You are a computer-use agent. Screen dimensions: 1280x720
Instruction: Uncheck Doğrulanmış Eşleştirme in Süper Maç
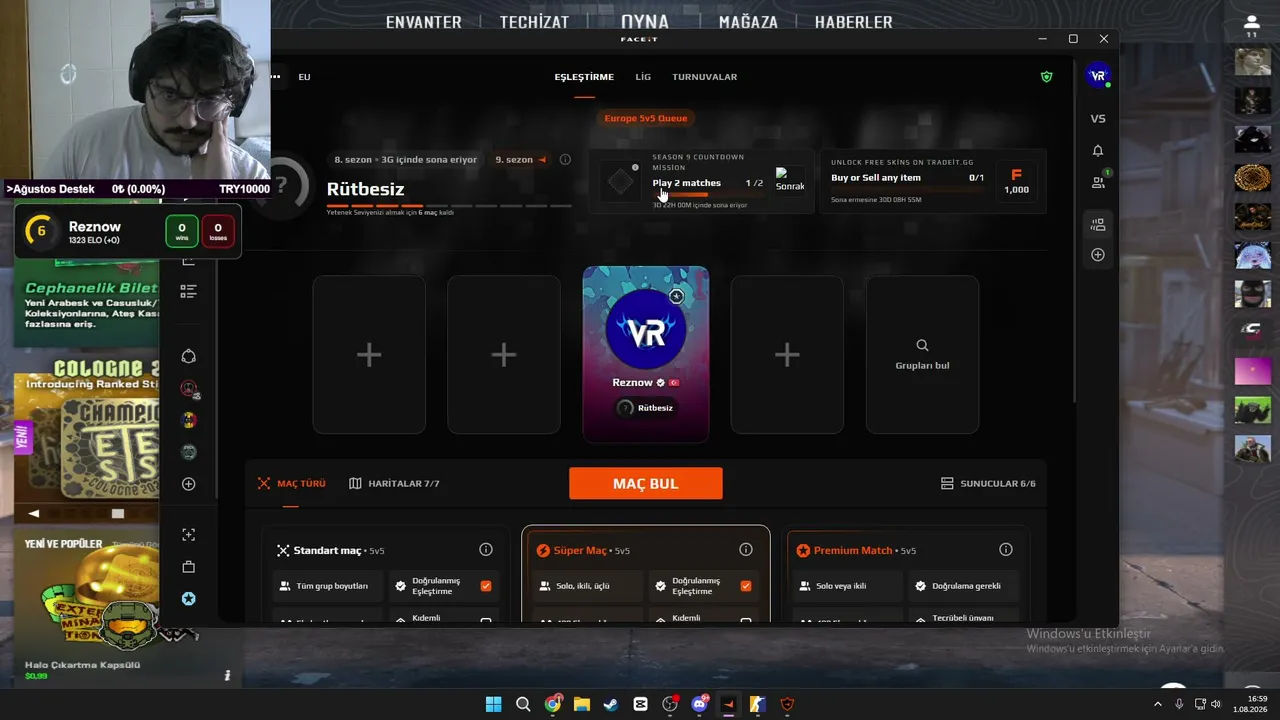click(746, 586)
